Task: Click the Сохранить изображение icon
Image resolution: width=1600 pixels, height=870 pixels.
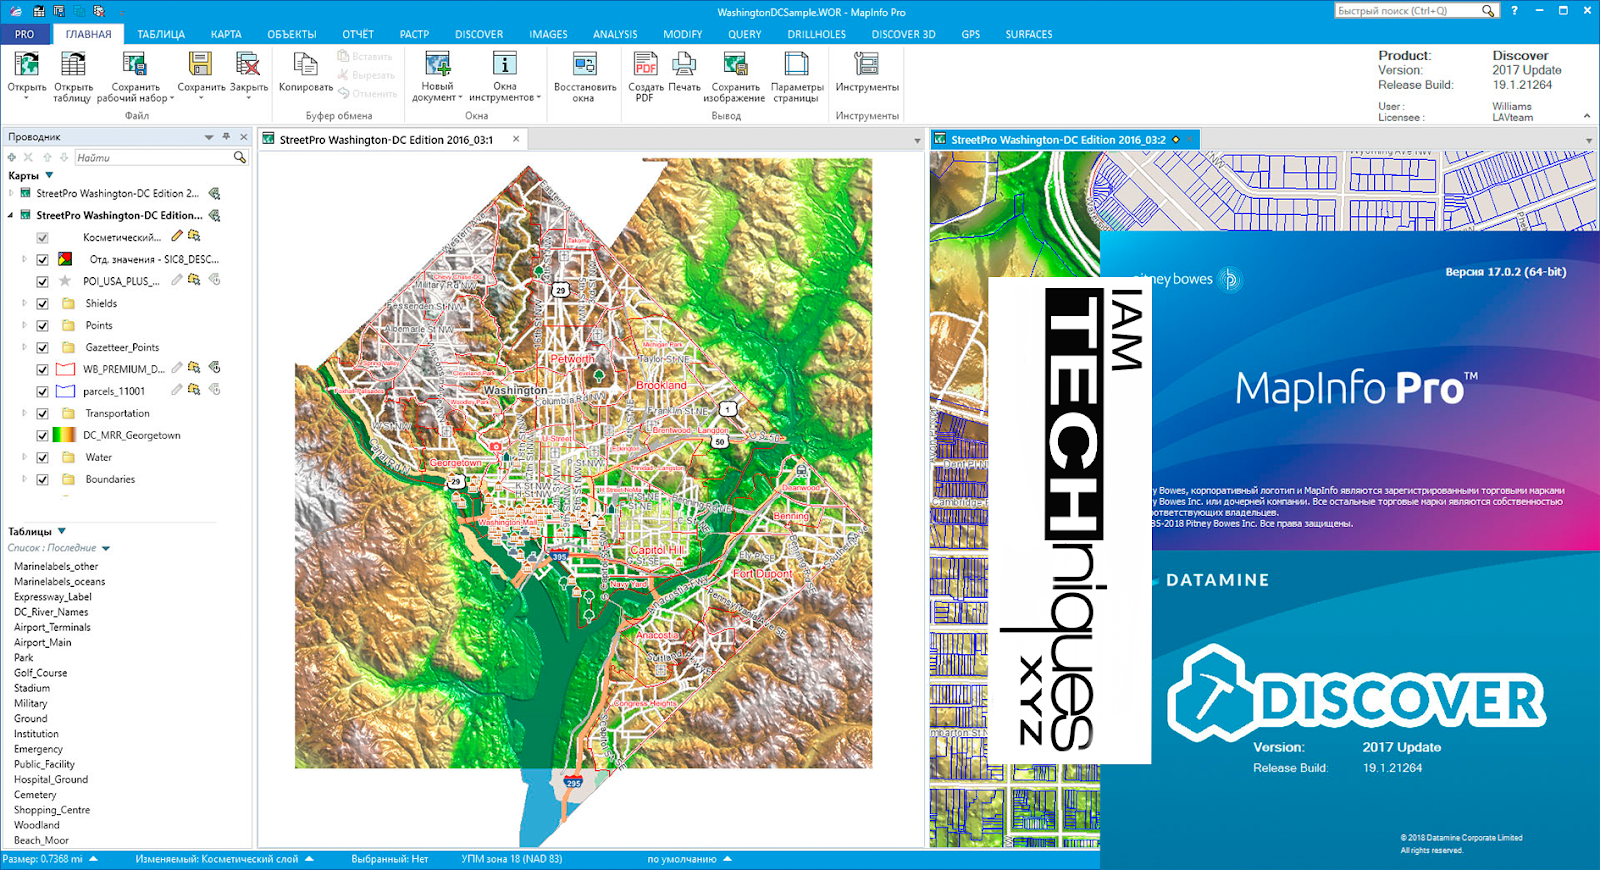Action: click(x=735, y=64)
